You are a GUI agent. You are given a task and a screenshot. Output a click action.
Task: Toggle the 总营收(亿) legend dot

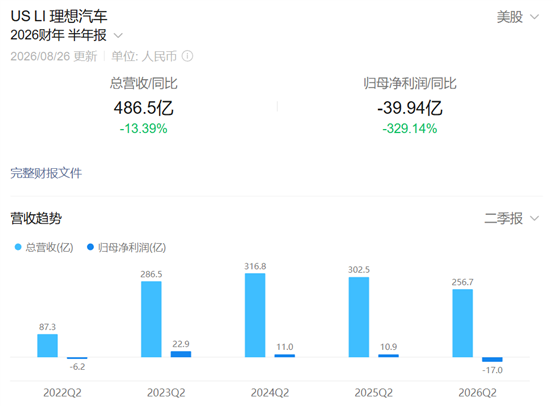pyautogui.click(x=18, y=247)
